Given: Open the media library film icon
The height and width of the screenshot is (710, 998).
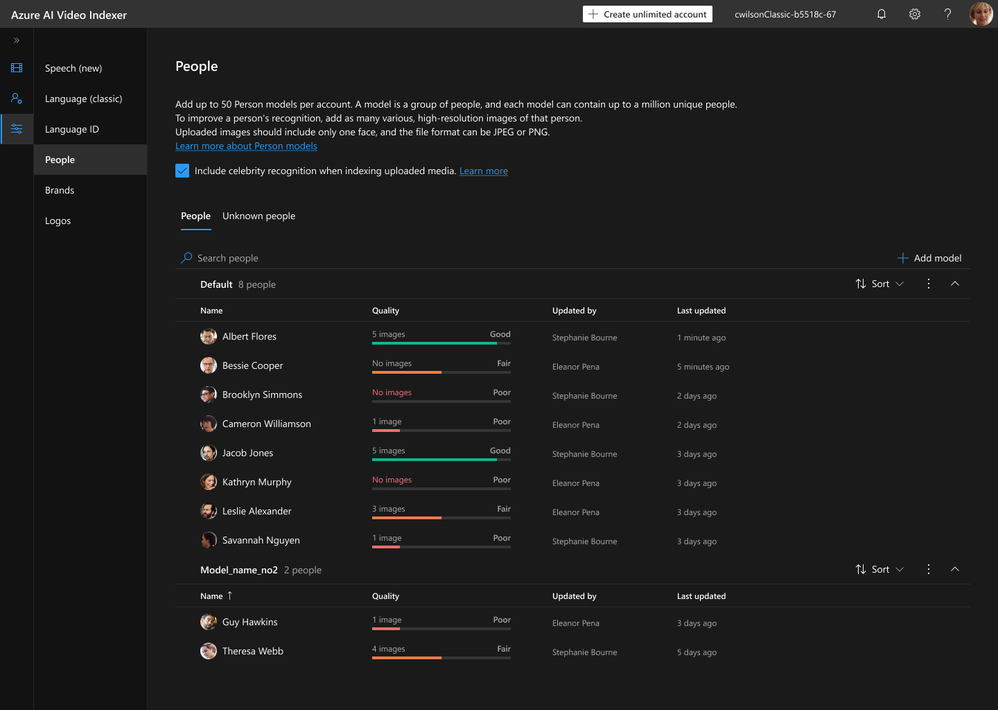Looking at the screenshot, I should [x=17, y=67].
